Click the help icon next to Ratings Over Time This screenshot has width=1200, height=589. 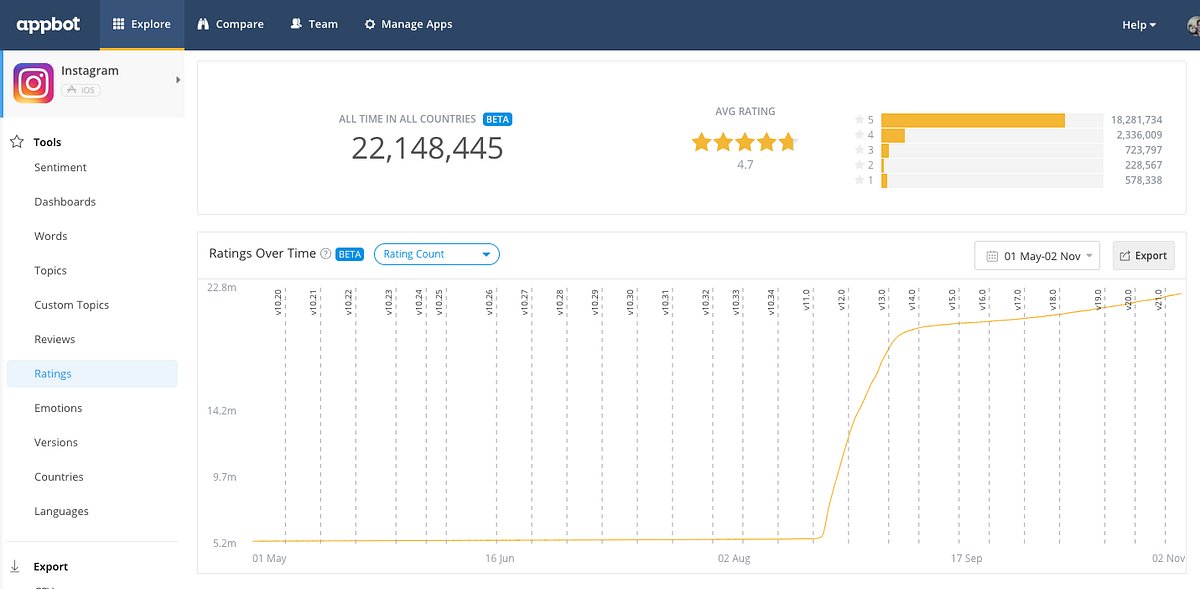coord(325,254)
